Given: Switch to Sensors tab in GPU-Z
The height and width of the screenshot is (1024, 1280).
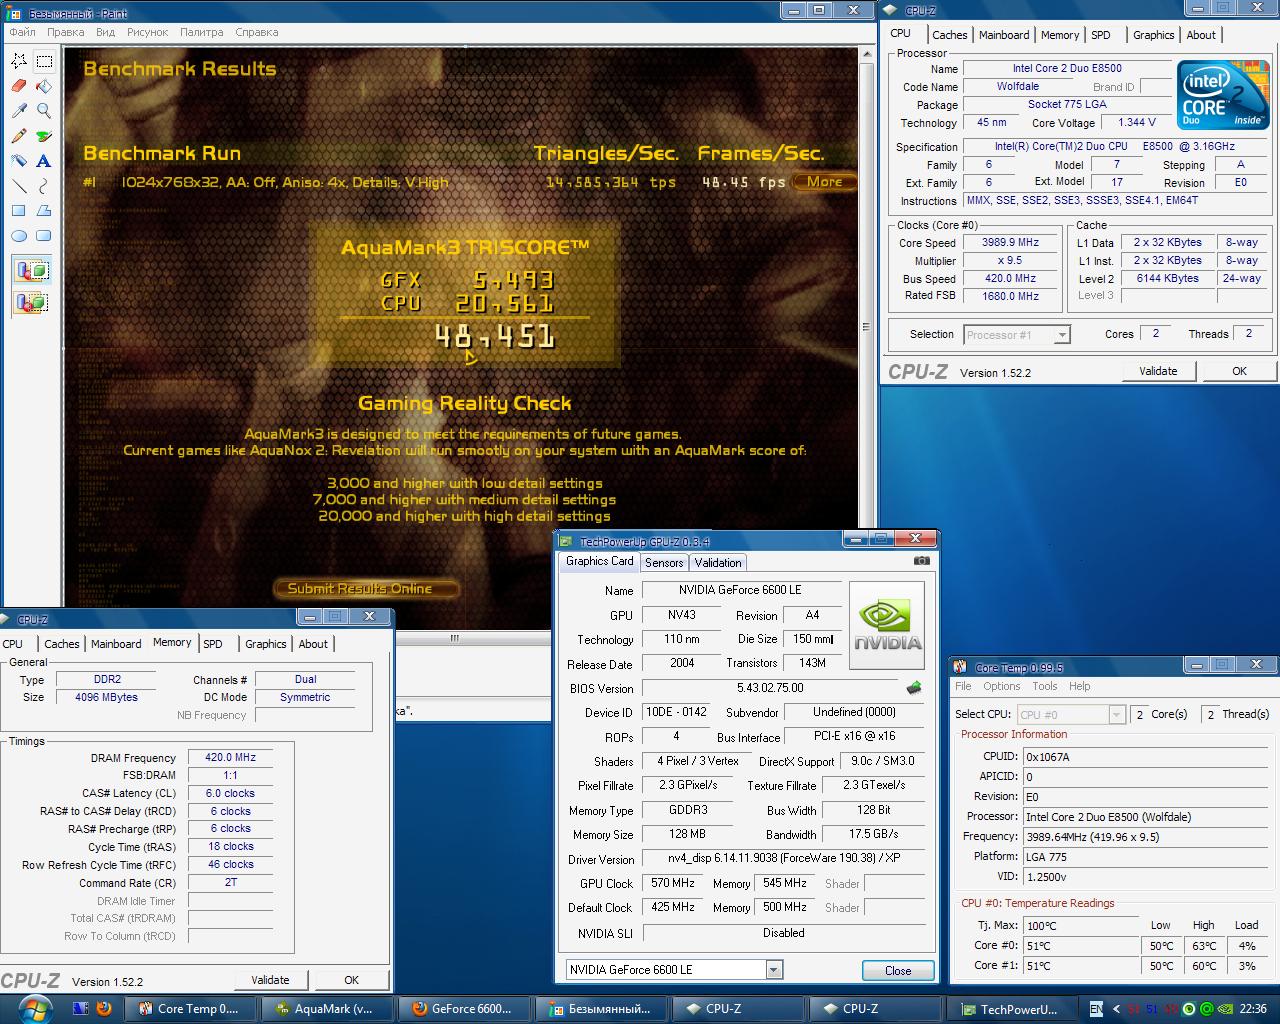Looking at the screenshot, I should 664,563.
